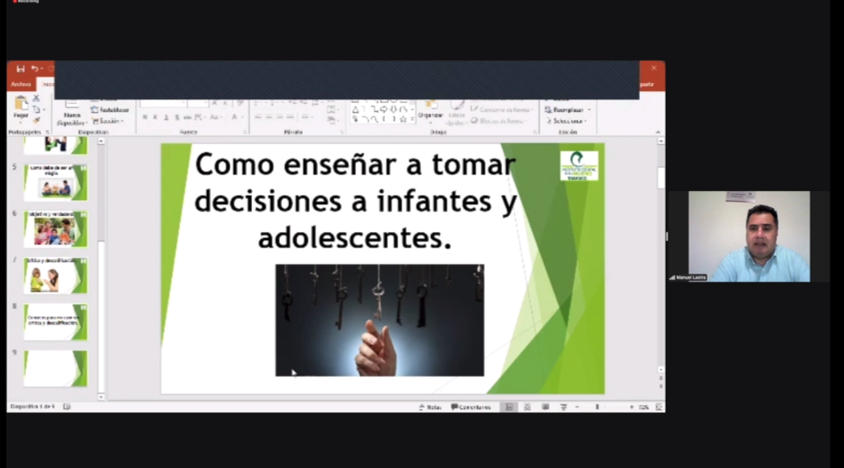Expand the shapes gallery more arrow

(x=412, y=120)
